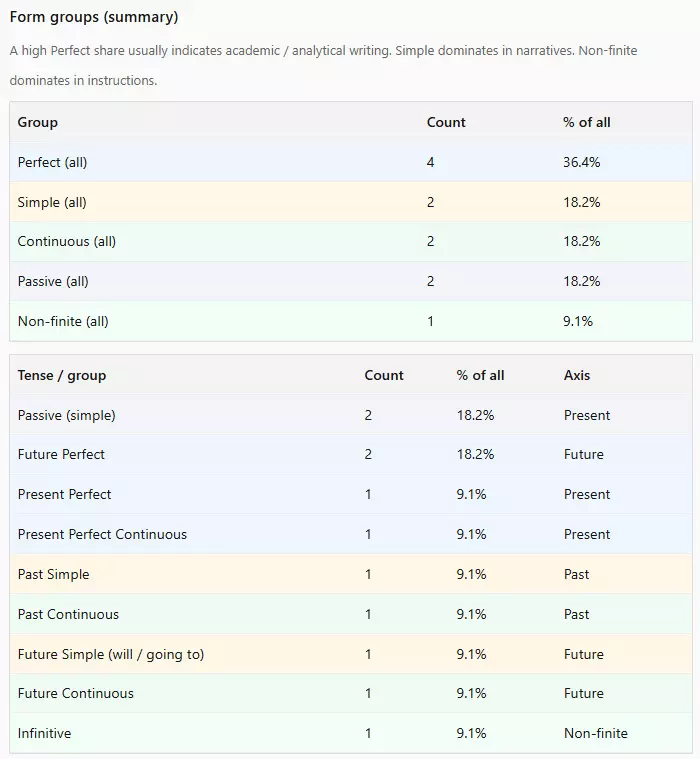Viewport: 700px width, 759px height.
Task: Select '% of all' header in Group table
Action: (x=587, y=122)
